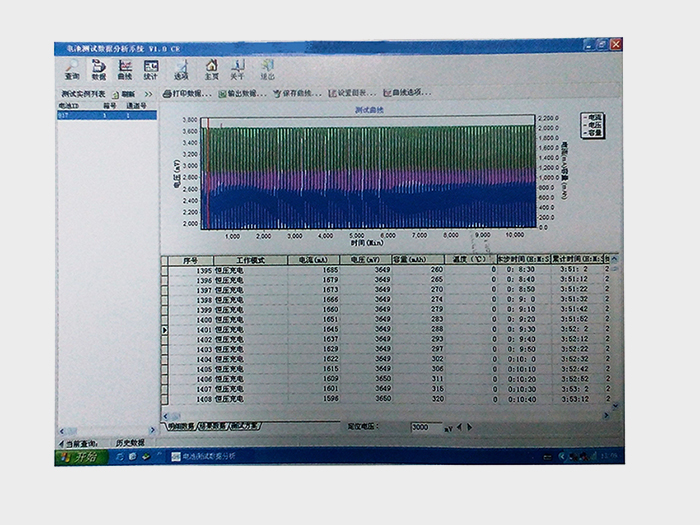Image resolution: width=700 pixels, height=525 pixels.
Task: Open the 关于 (About) toolbar icon
Action: (x=238, y=69)
